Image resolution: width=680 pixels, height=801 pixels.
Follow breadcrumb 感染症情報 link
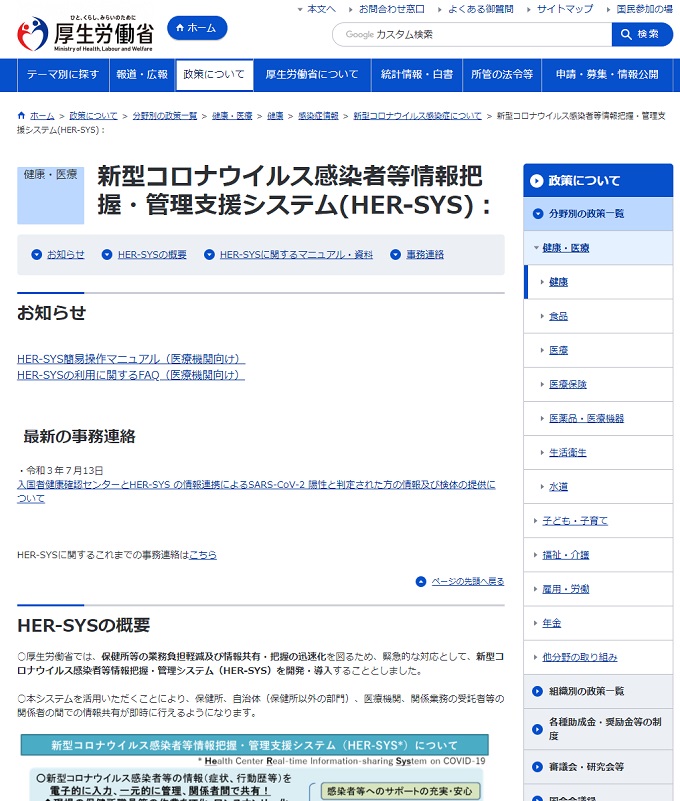tap(318, 116)
